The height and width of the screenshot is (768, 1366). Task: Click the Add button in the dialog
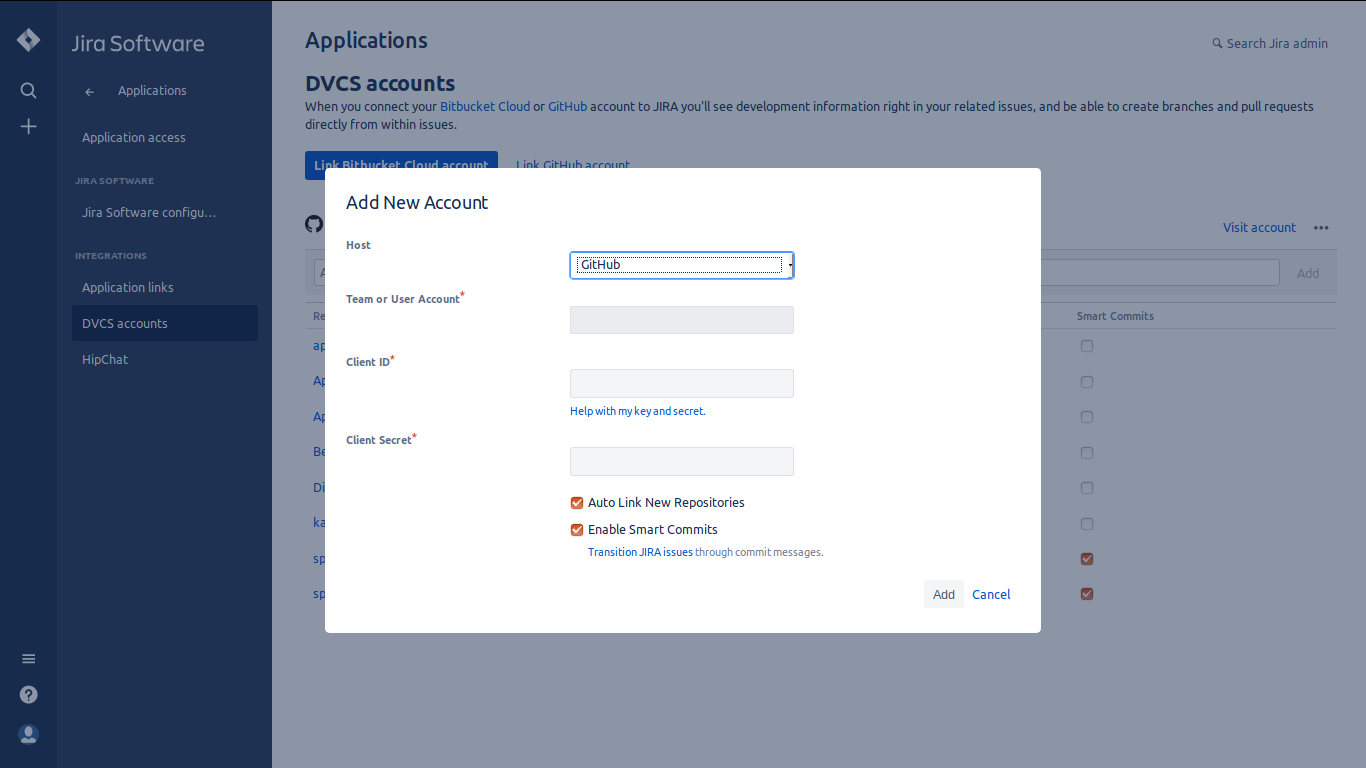(944, 594)
